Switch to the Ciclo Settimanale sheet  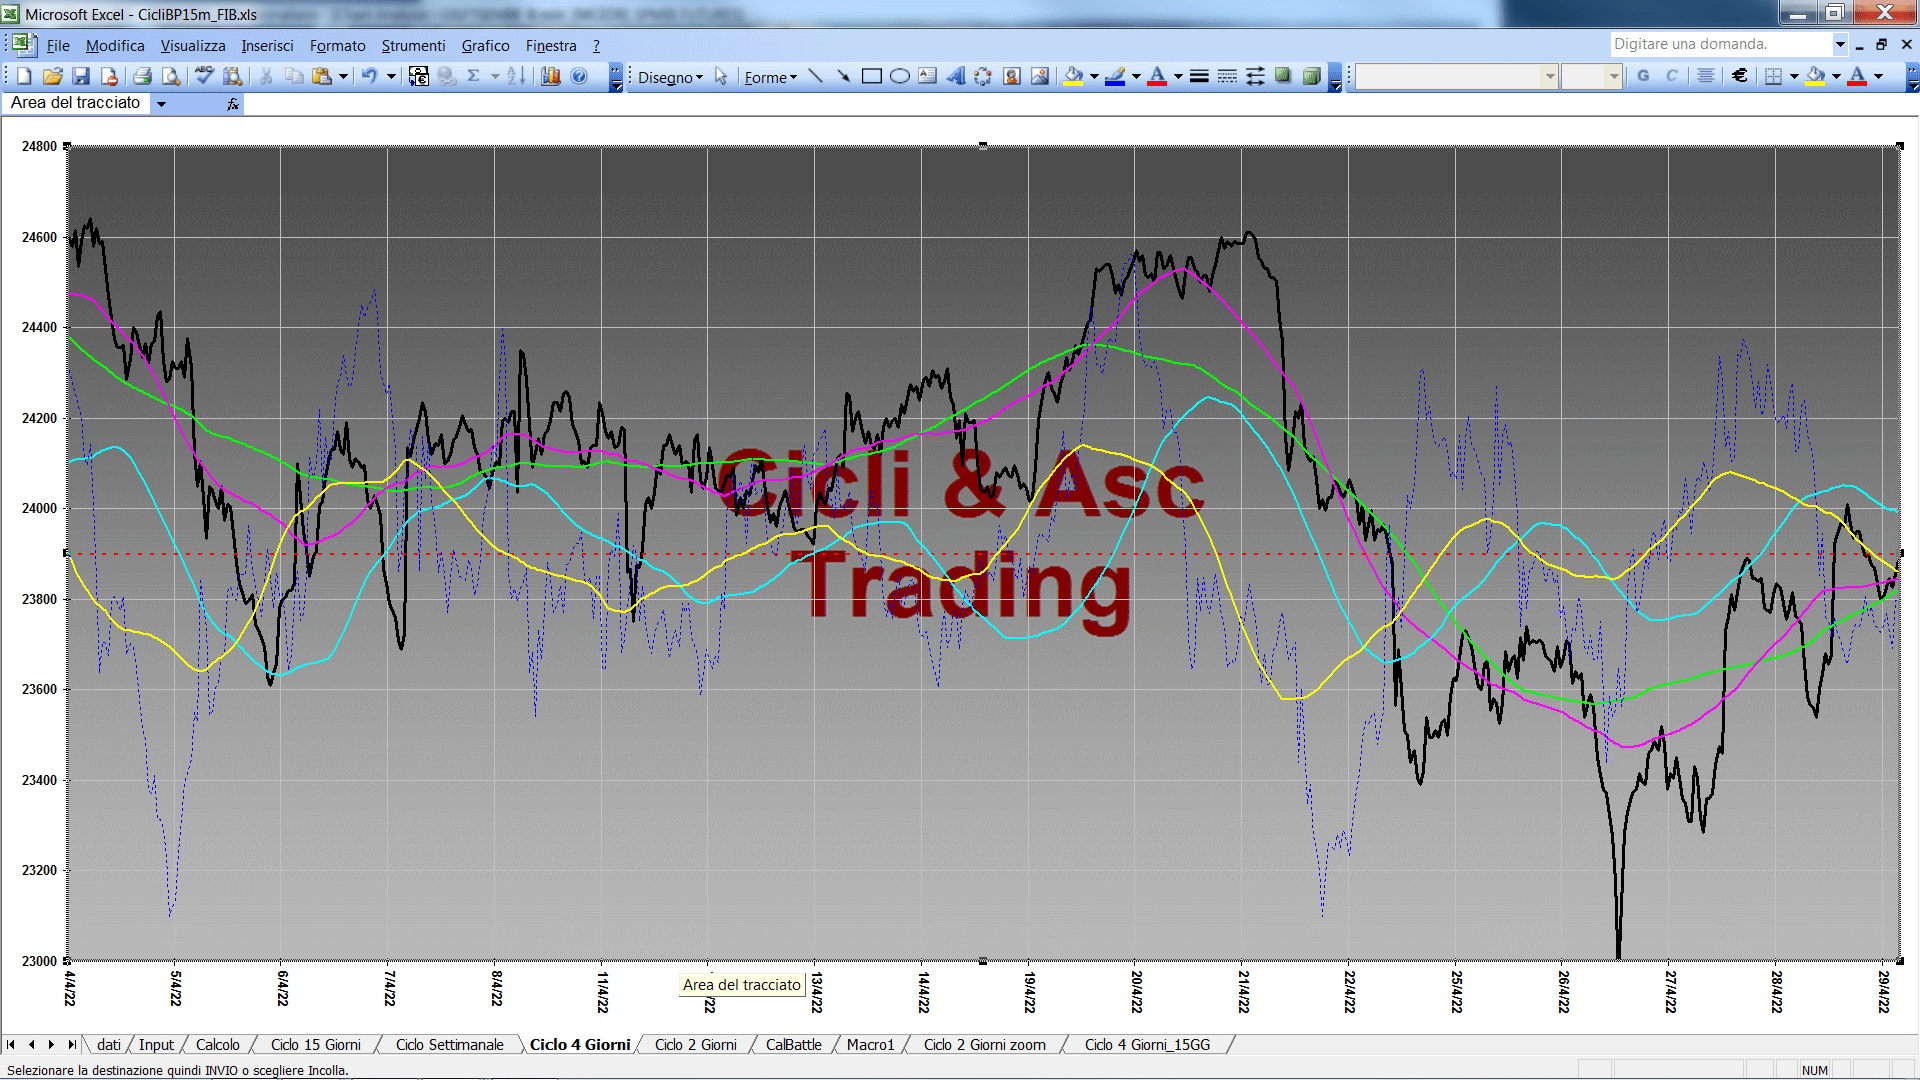click(x=449, y=1045)
